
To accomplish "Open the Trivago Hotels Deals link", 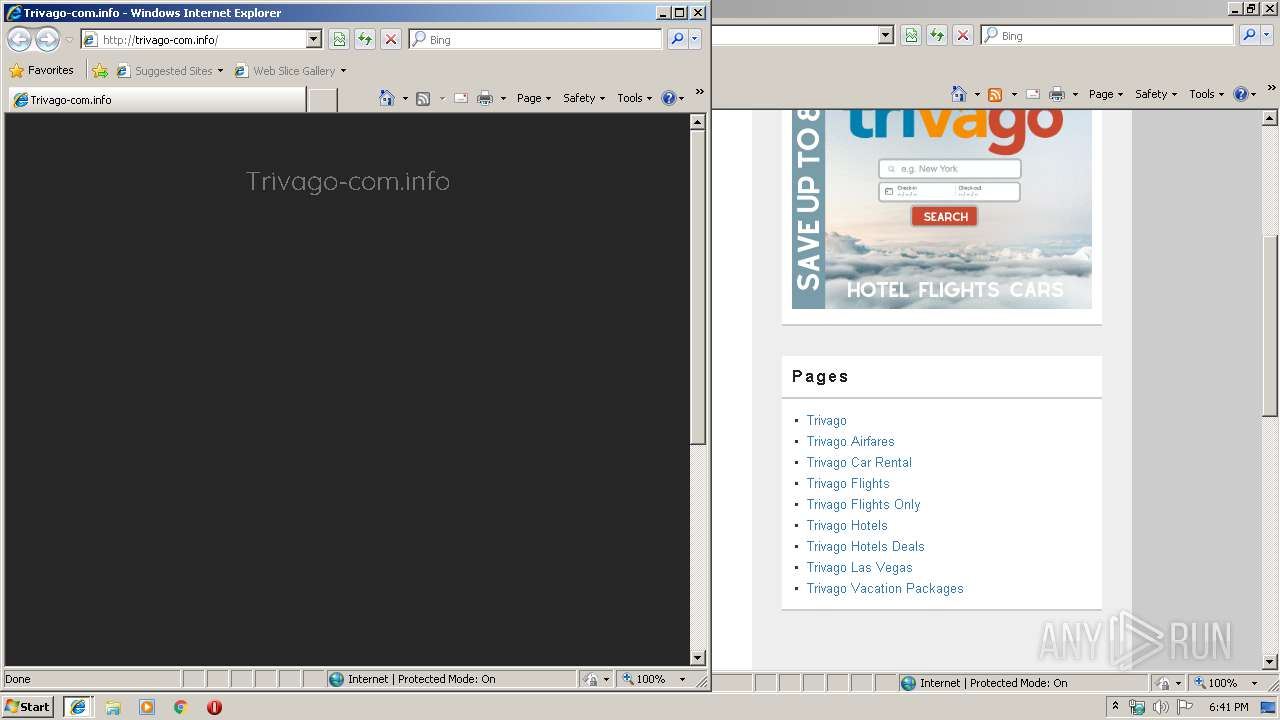I will click(x=866, y=546).
